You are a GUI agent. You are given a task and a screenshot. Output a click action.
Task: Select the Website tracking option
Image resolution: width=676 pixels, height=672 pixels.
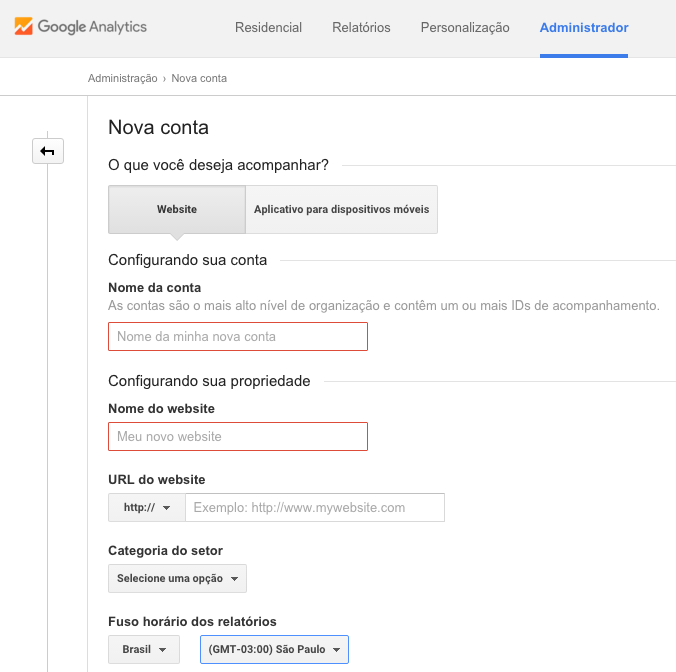tap(177, 210)
